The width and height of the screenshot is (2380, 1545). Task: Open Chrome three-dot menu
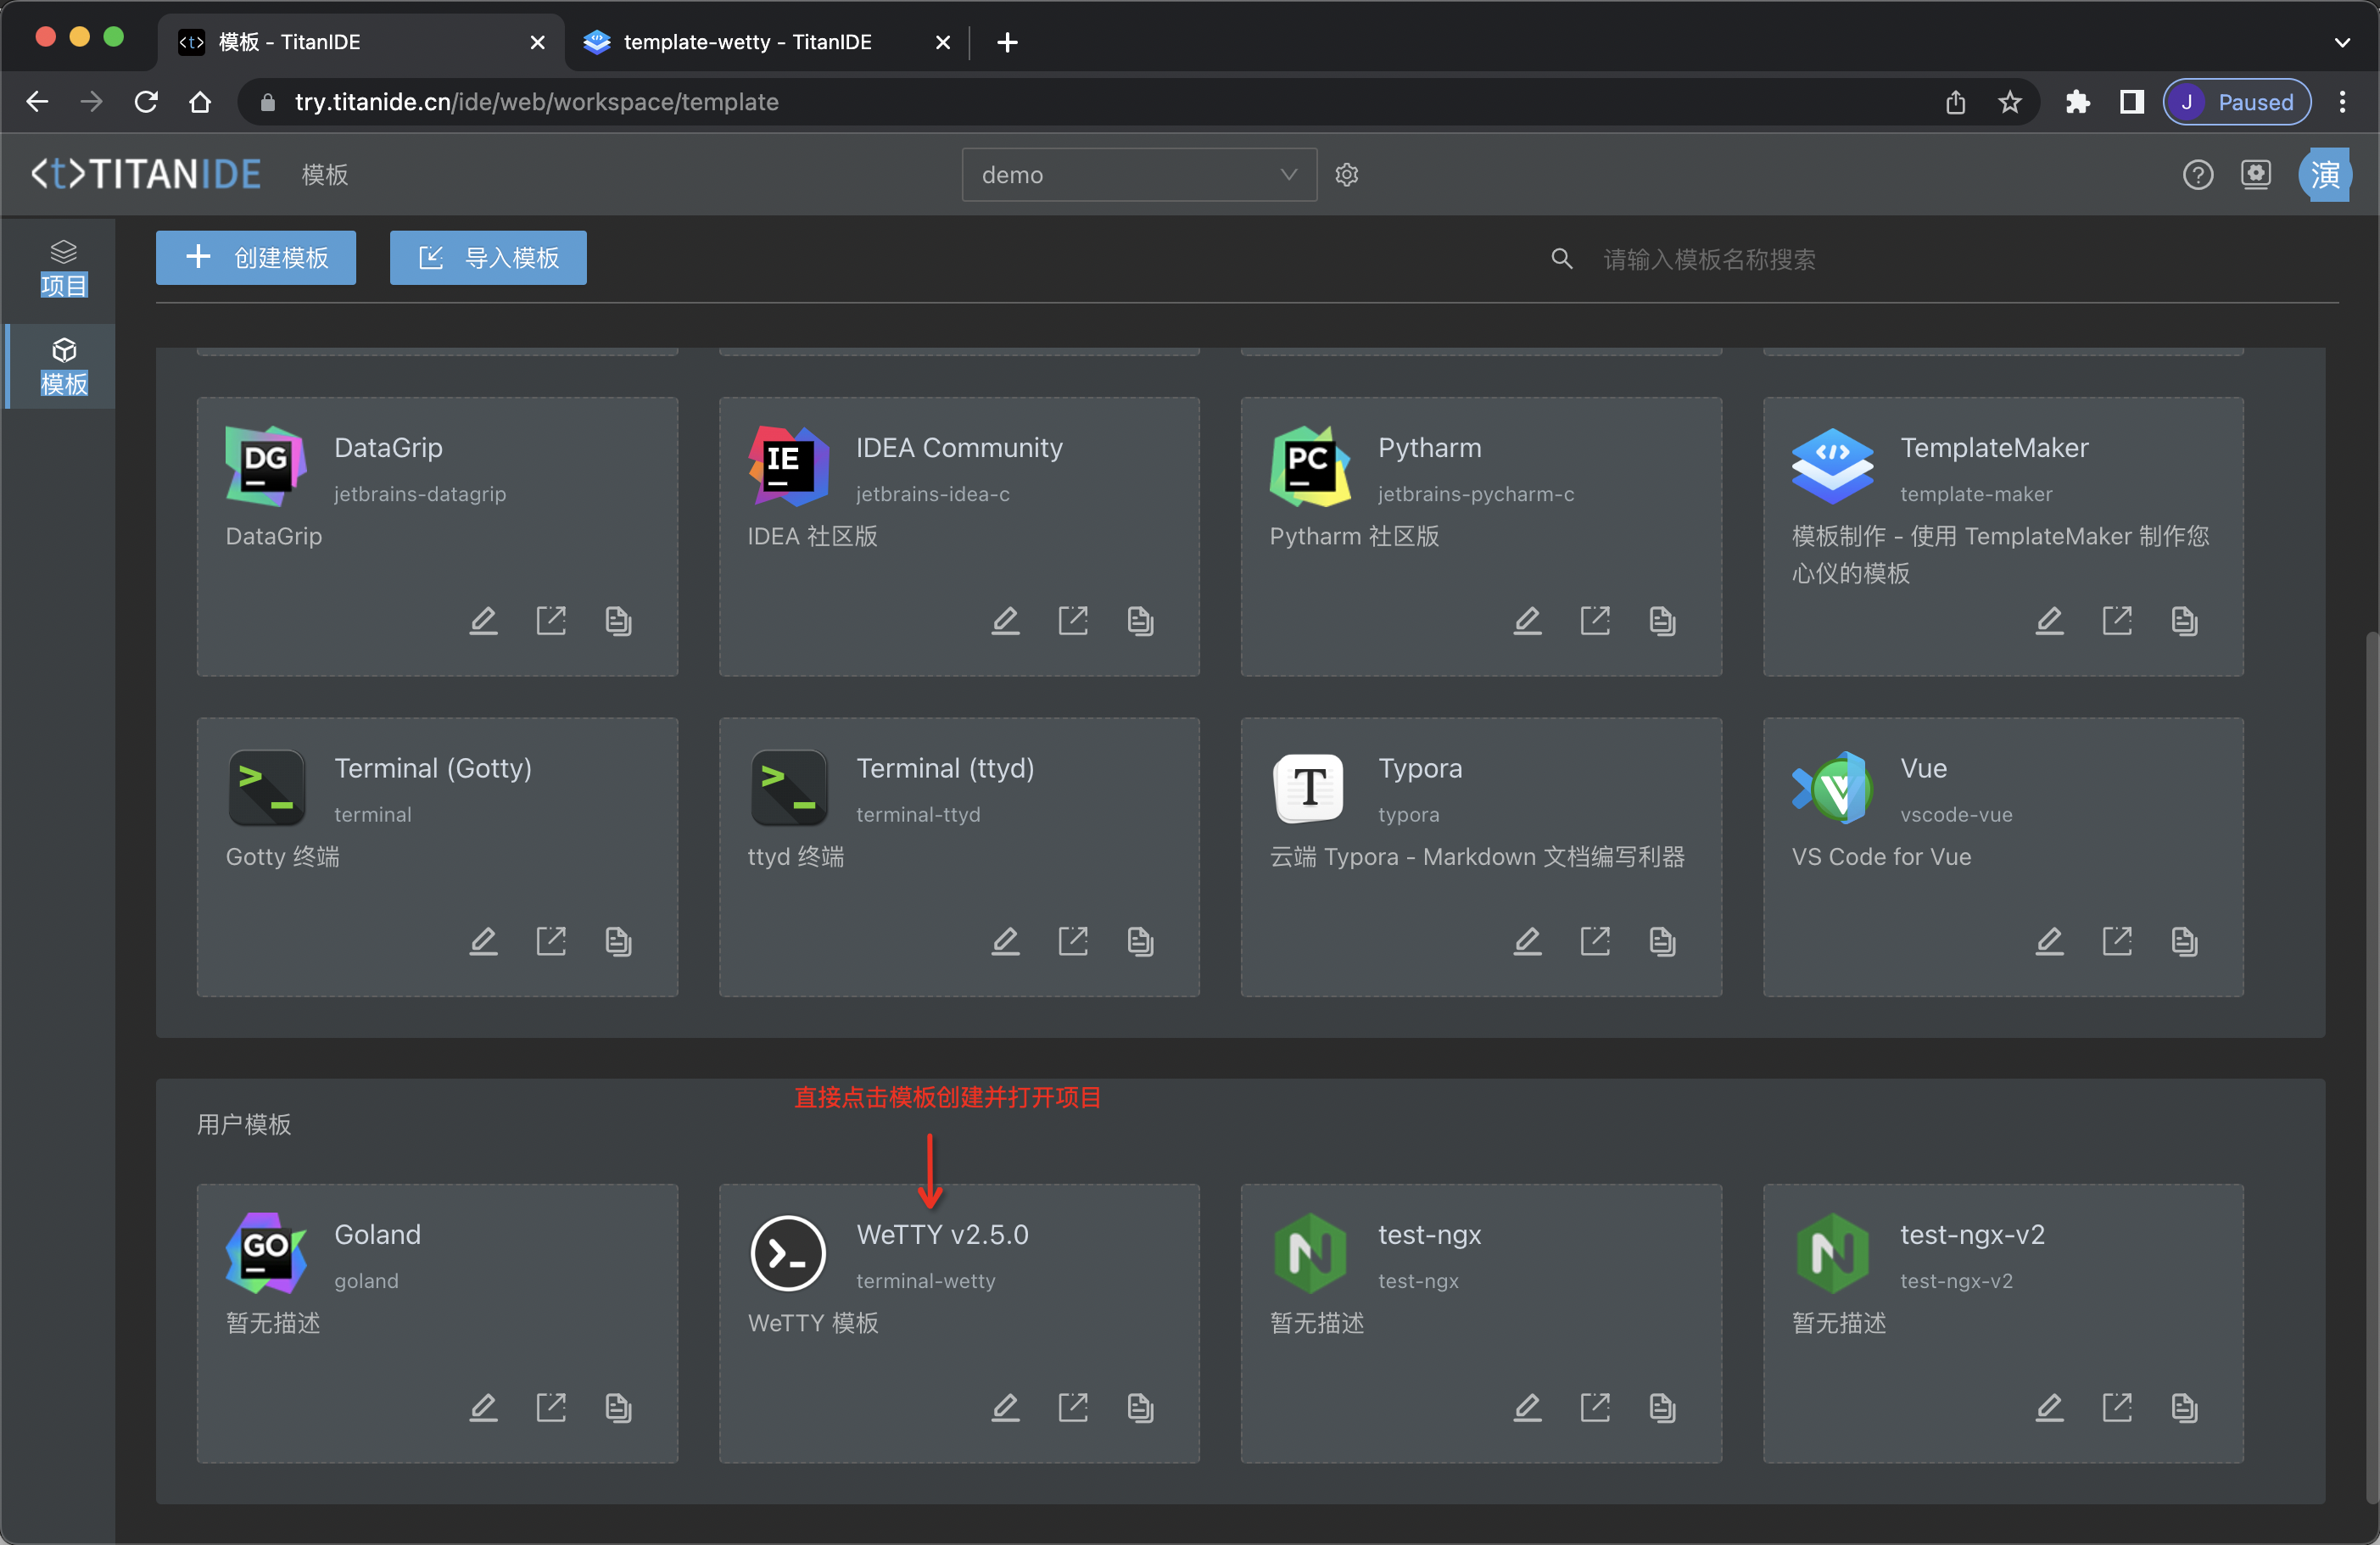point(2342,102)
